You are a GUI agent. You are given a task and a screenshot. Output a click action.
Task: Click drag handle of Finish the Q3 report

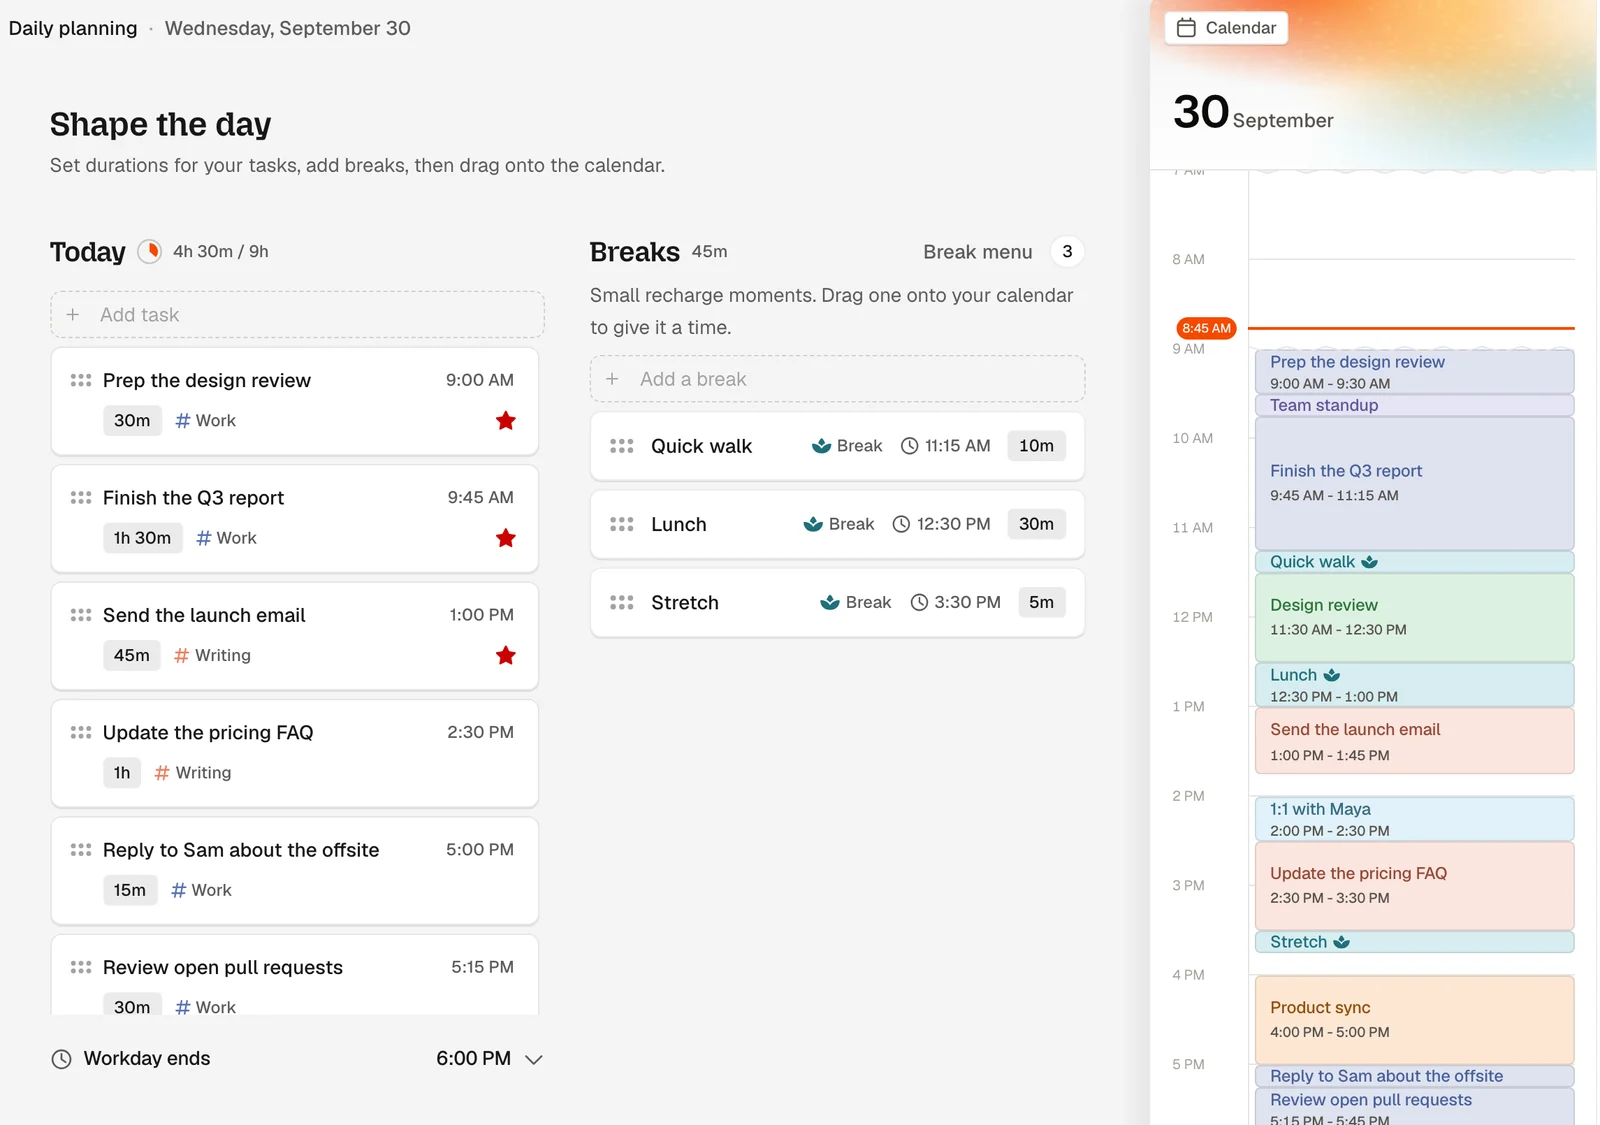[81, 498]
